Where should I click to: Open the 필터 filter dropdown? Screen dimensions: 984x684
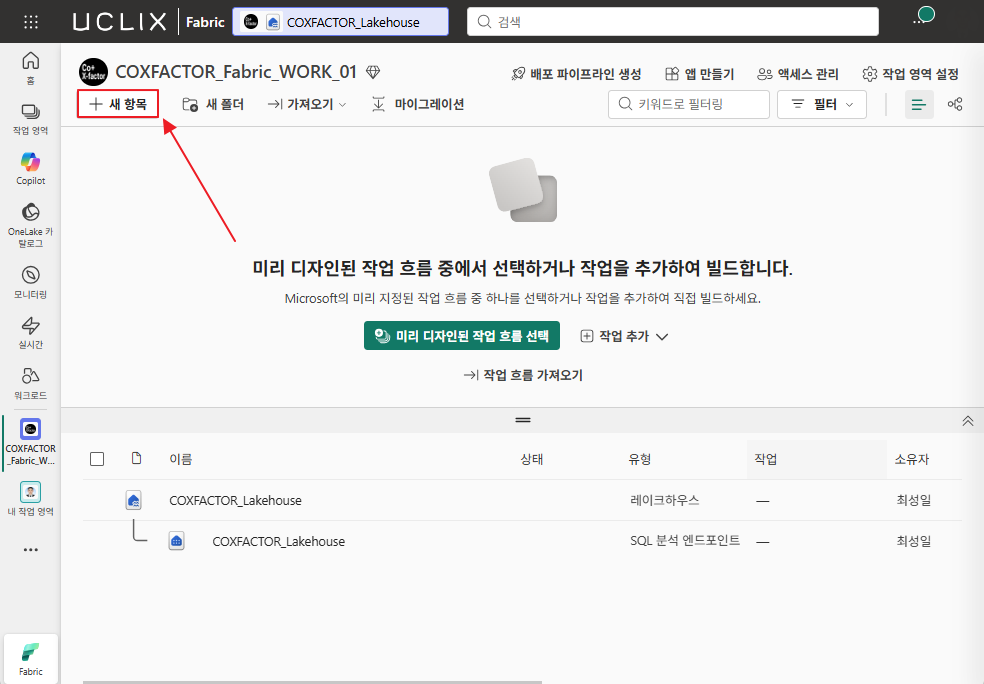[x=821, y=104]
